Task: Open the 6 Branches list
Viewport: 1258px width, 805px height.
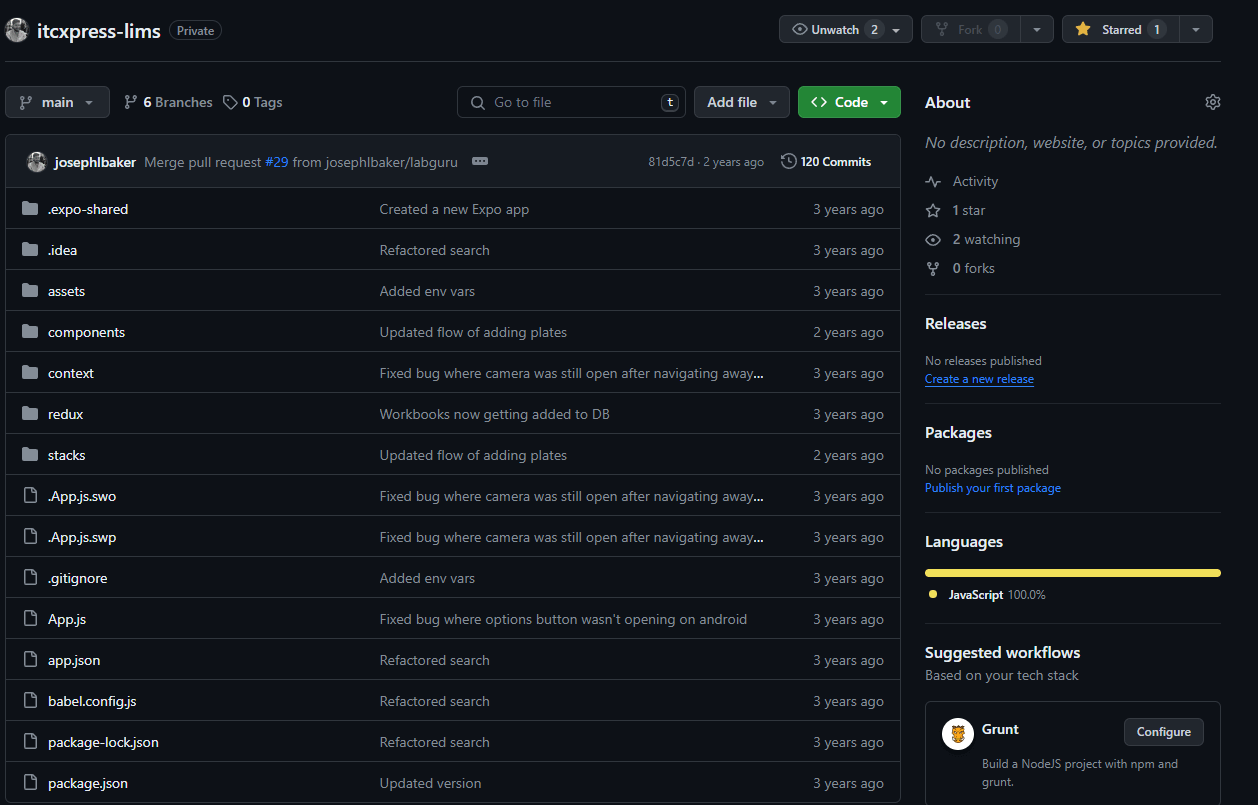Action: pyautogui.click(x=168, y=102)
